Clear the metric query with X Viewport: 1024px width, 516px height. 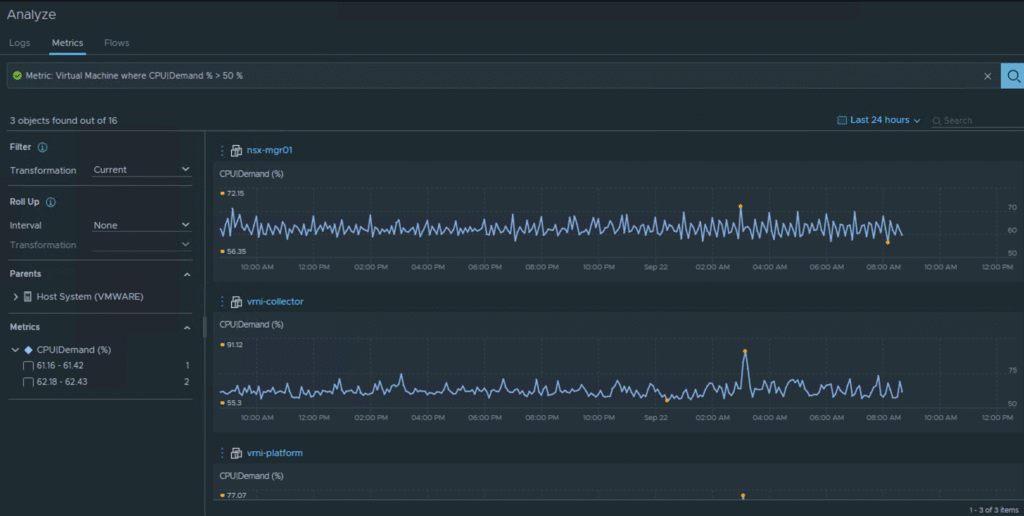coord(987,76)
